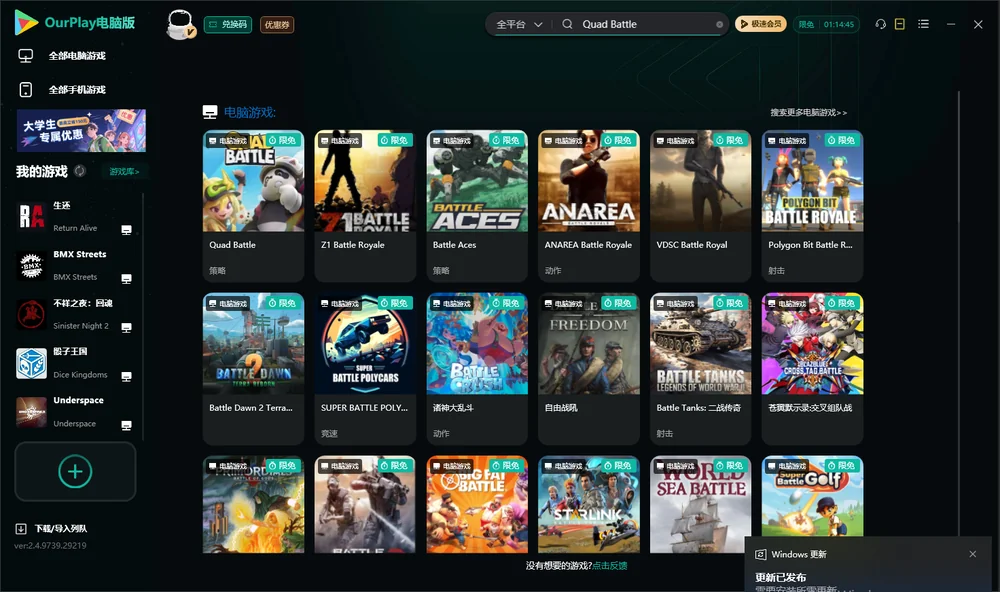The height and width of the screenshot is (592, 1000).
Task: Open the Battle Aces game card
Action: [x=477, y=205]
